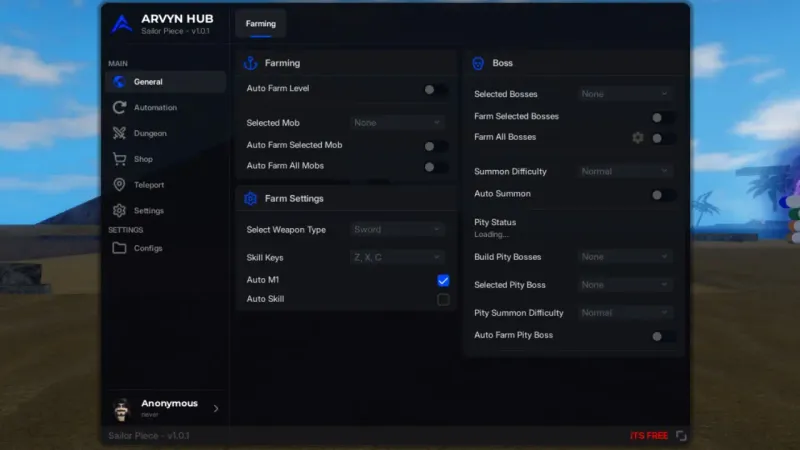Open the Selected Mob dropdown
Screen dimensions: 800x450
(397, 122)
